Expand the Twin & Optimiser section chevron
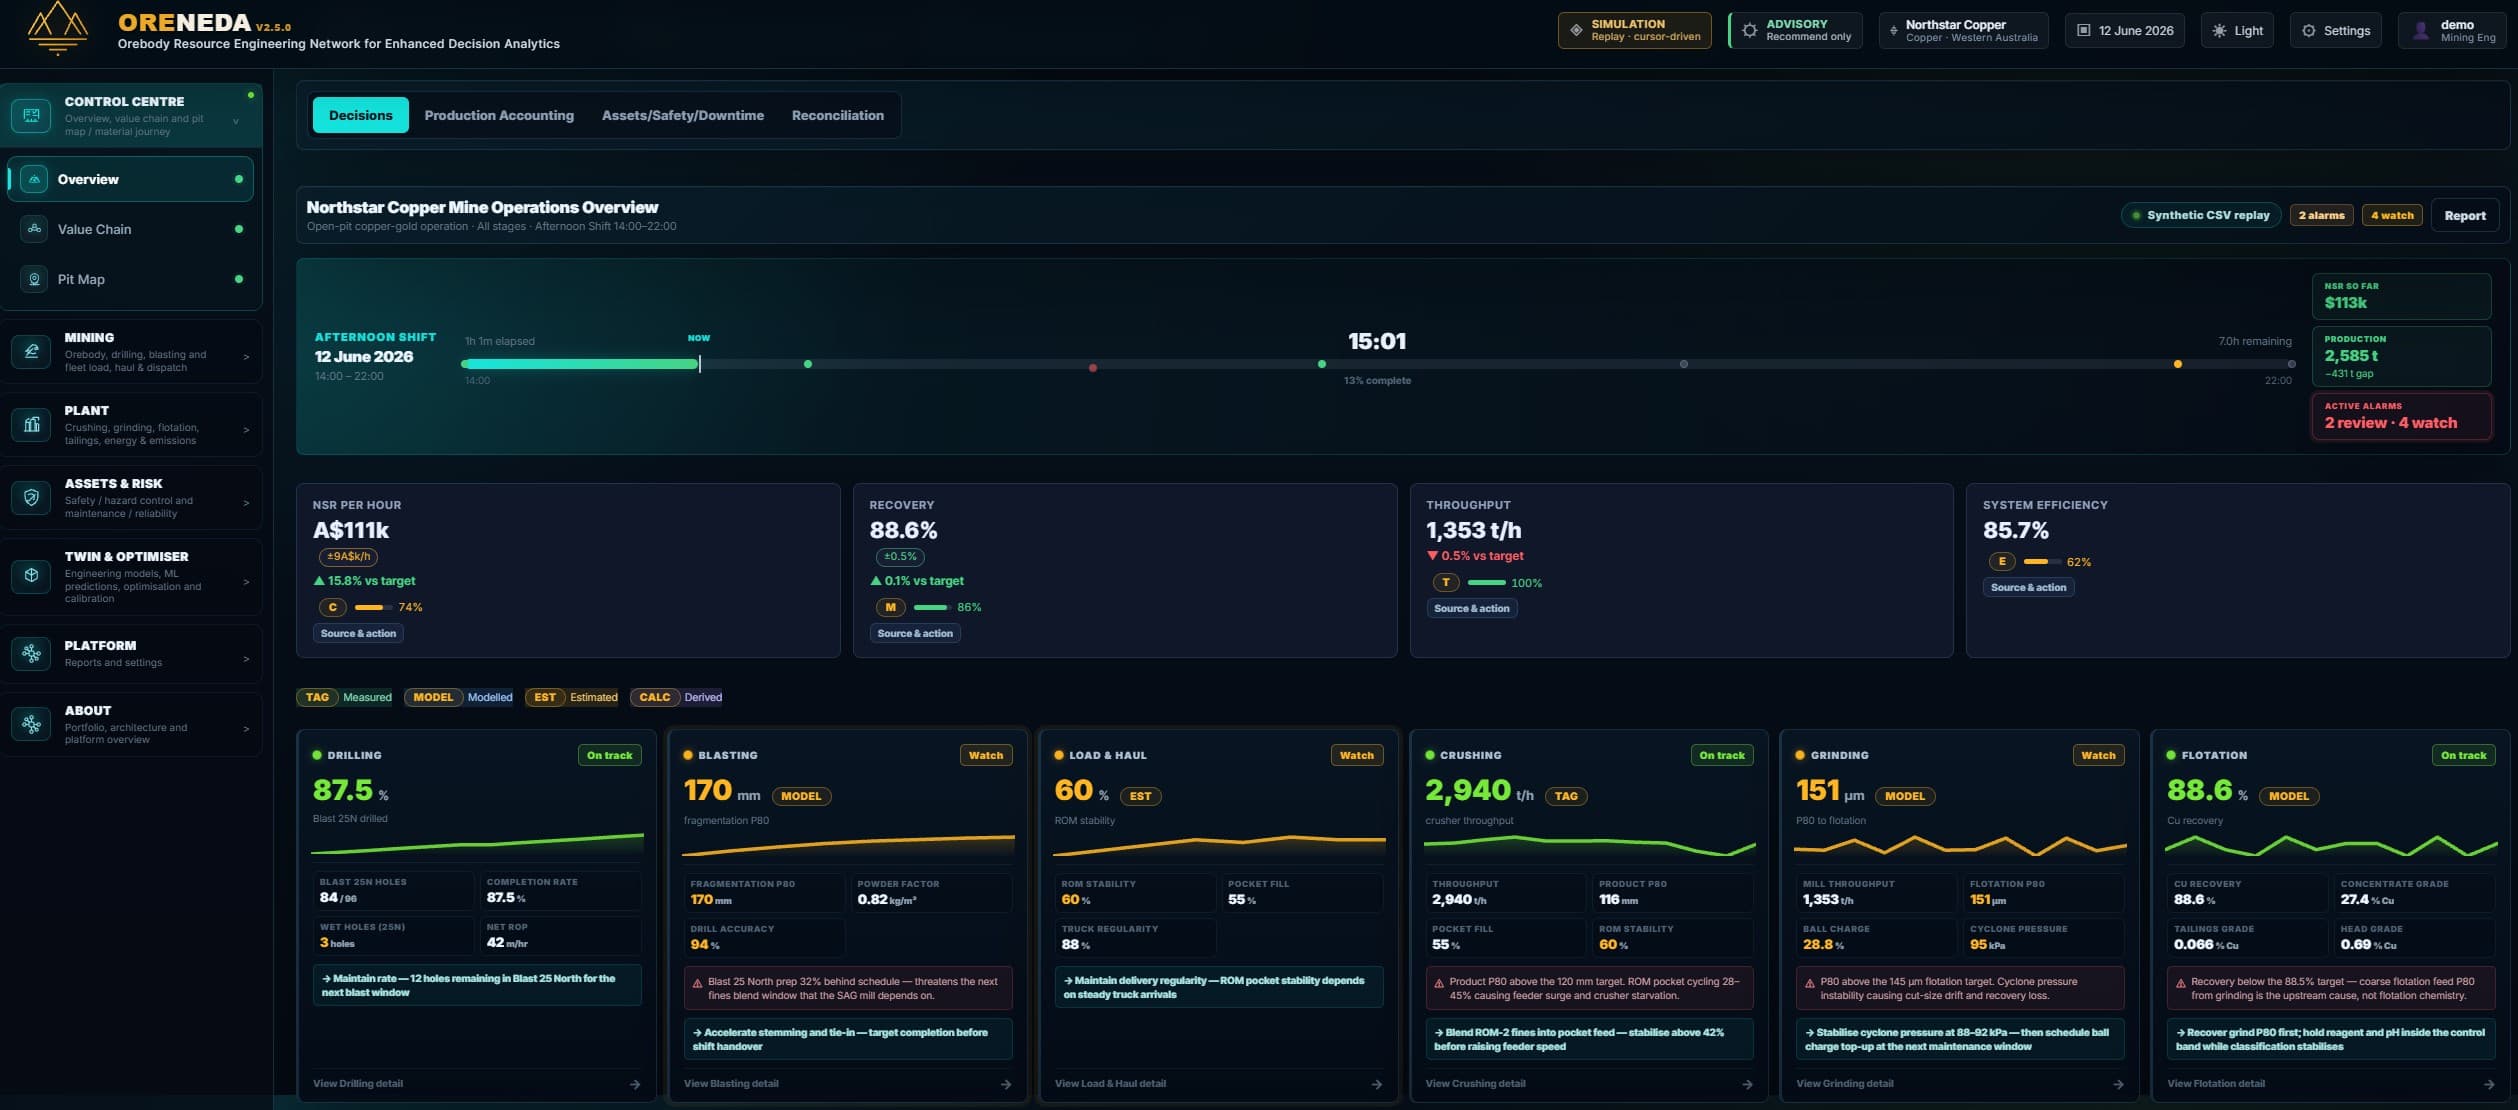 click(246, 581)
